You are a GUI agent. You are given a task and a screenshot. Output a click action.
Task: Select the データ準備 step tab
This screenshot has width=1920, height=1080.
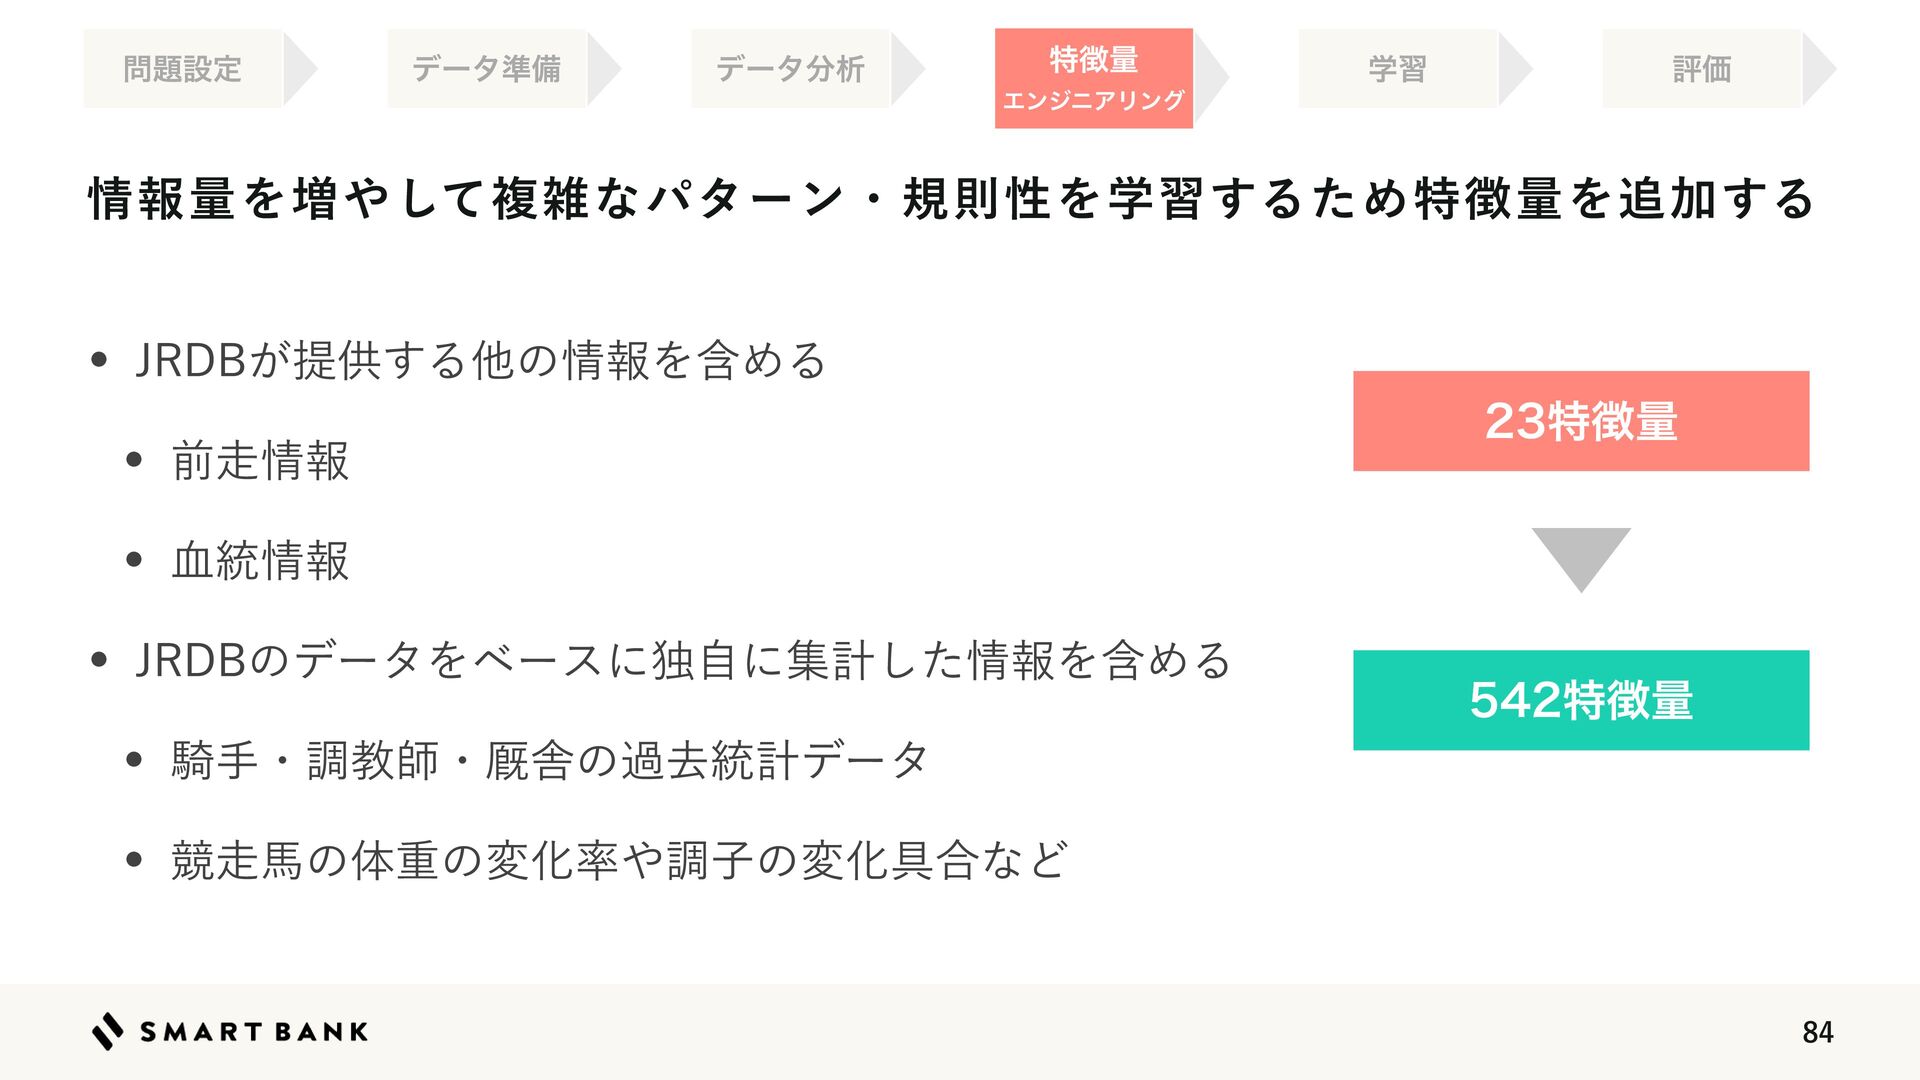click(487, 69)
